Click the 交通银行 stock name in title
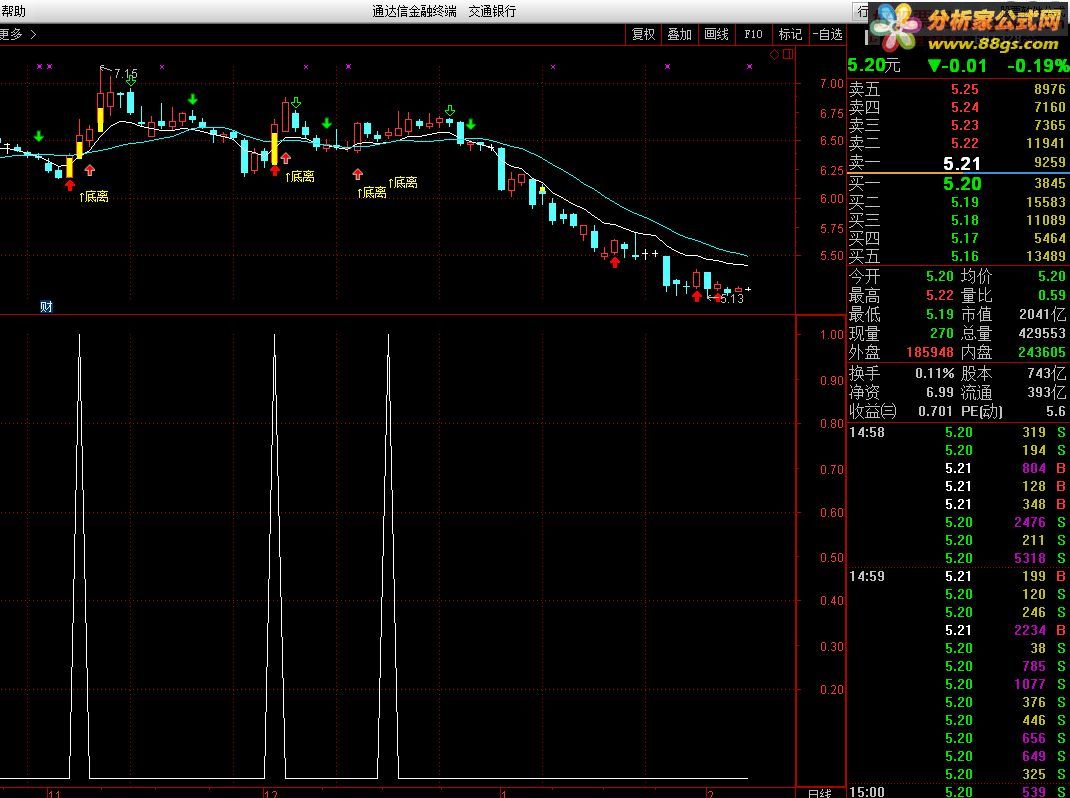Screen dimensions: 1070x798 (x=492, y=11)
